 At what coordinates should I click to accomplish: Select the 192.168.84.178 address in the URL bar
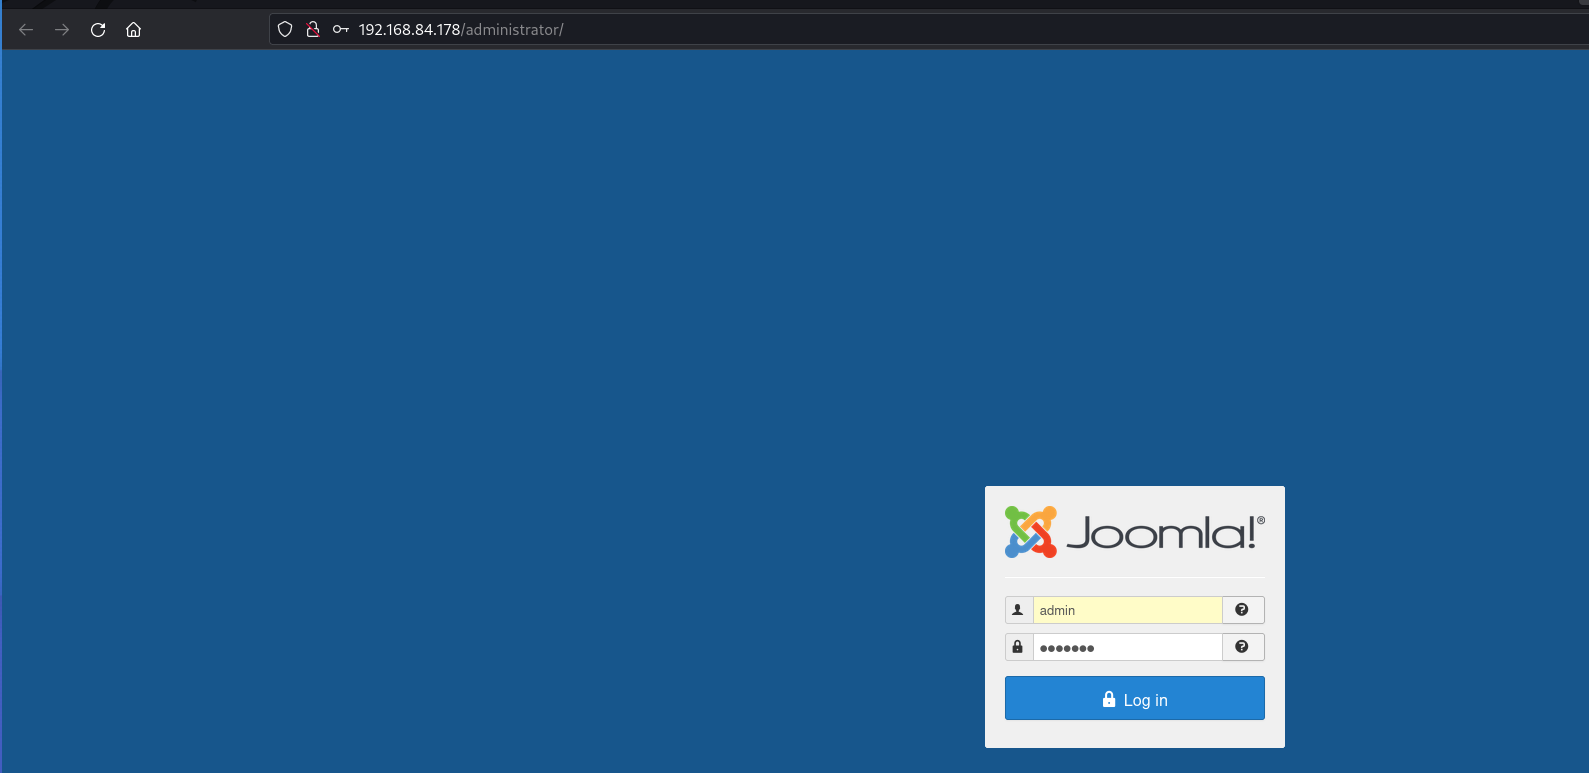[410, 30]
